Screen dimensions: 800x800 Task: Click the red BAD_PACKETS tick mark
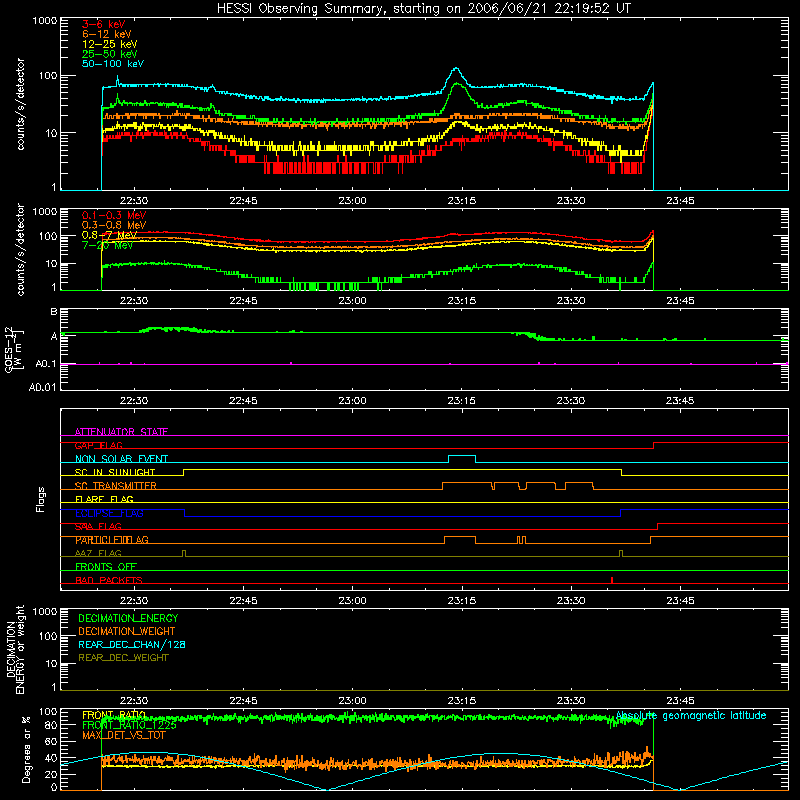[x=612, y=580]
